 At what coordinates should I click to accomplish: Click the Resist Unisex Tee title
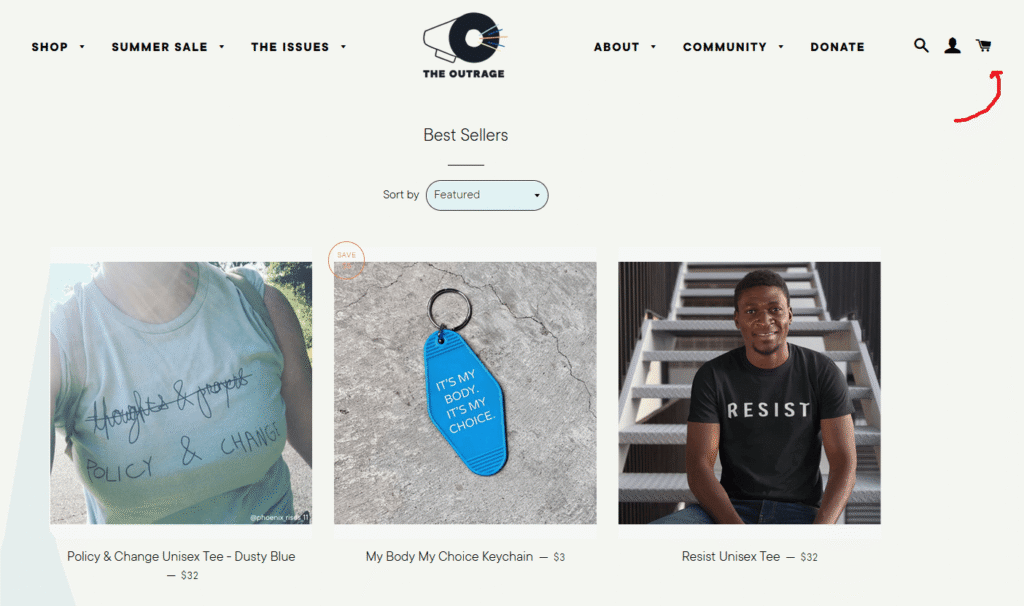[x=730, y=556]
